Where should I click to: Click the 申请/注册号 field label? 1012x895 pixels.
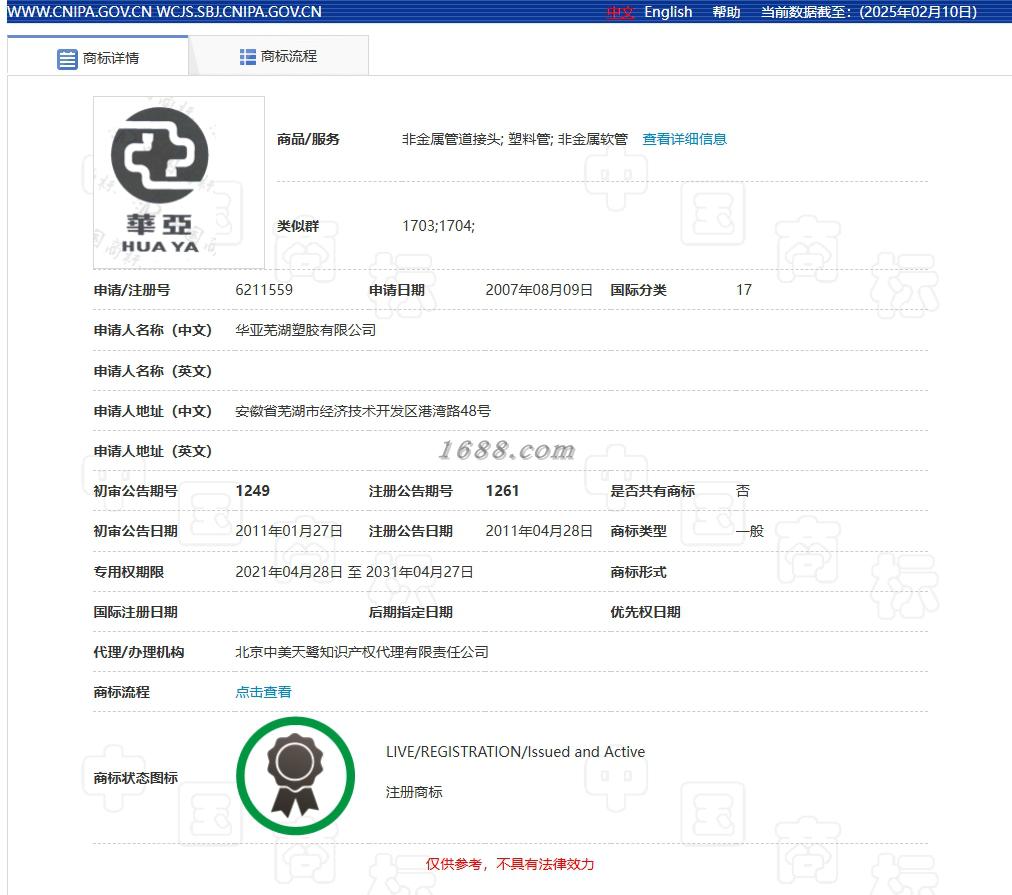point(132,290)
